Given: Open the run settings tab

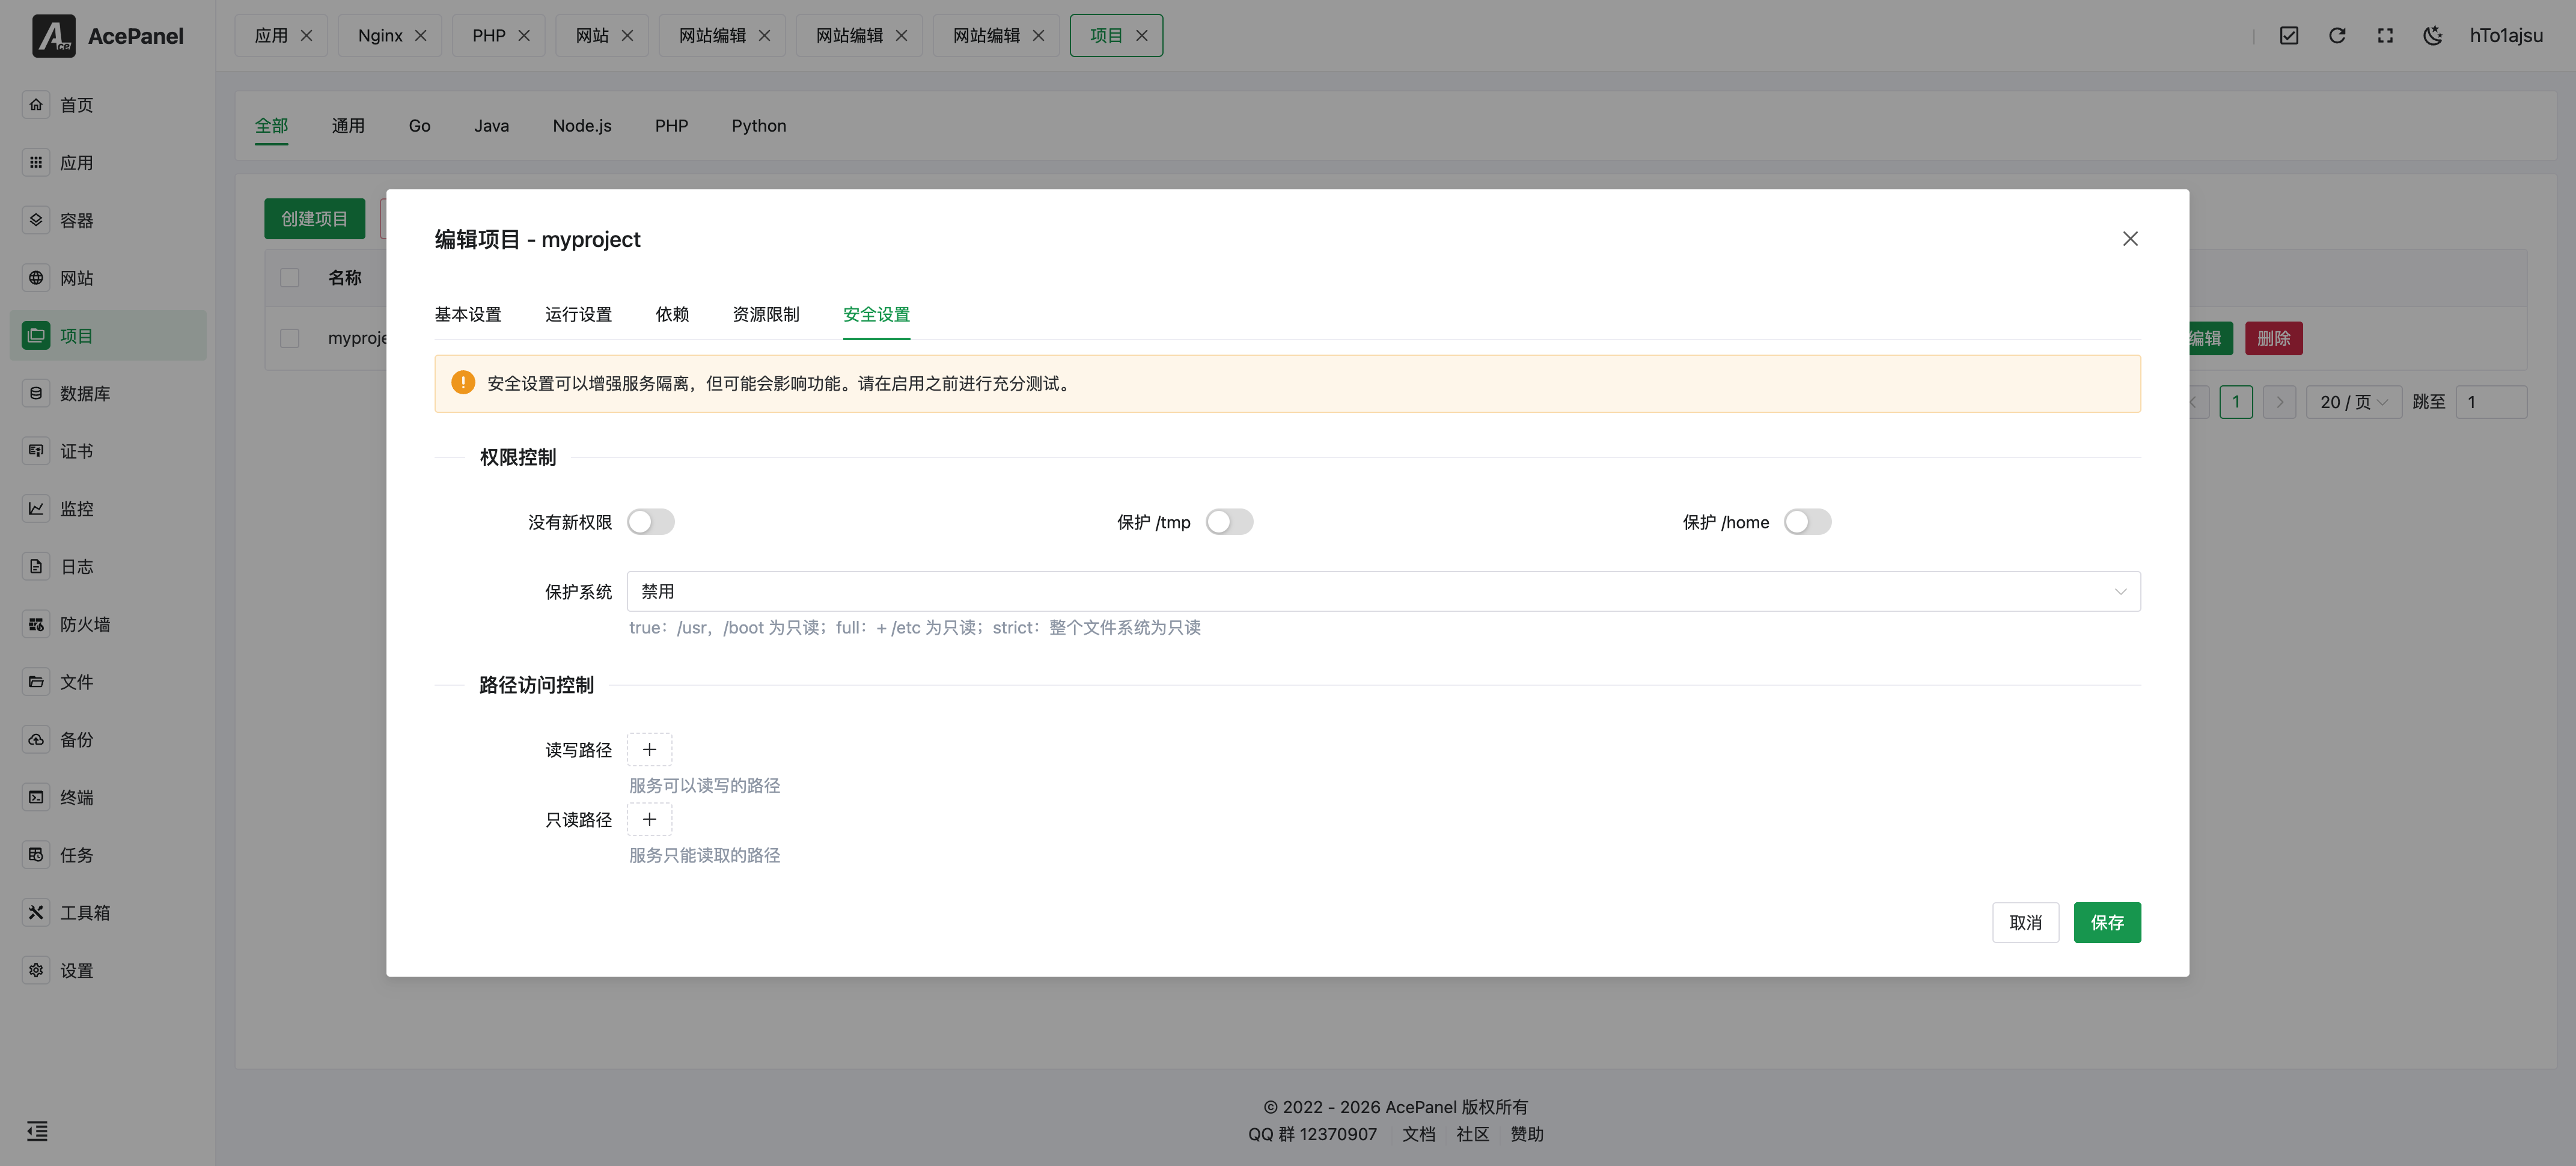Looking at the screenshot, I should [x=578, y=314].
